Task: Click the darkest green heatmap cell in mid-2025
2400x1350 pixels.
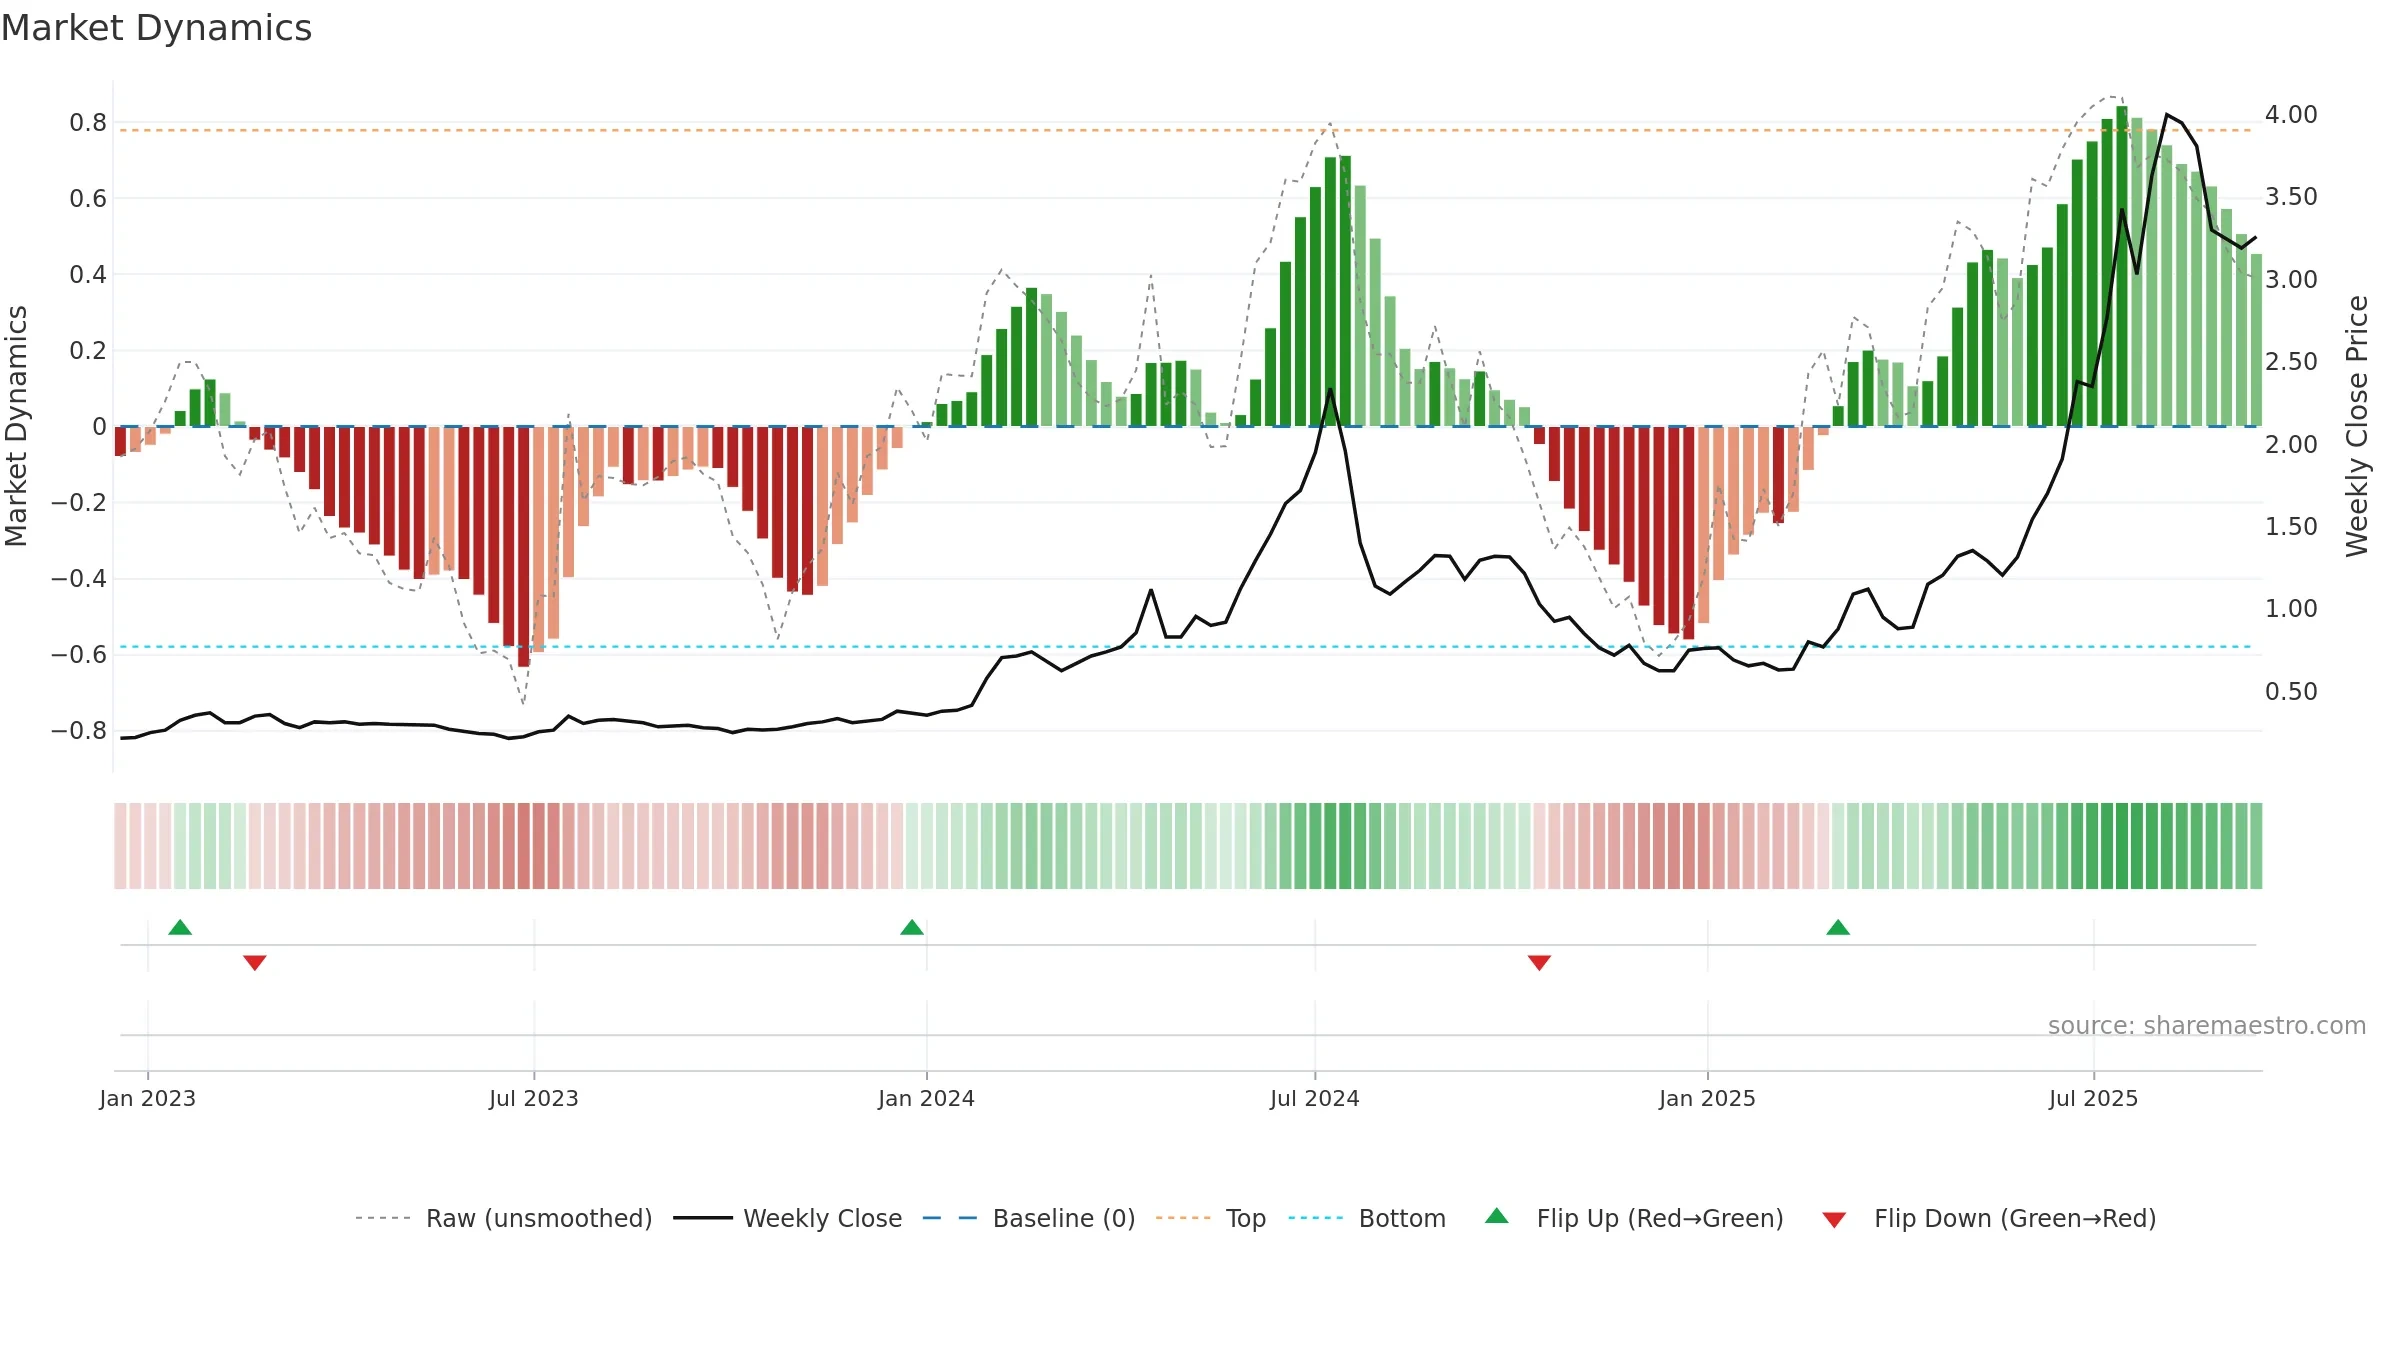Action: [x=2122, y=846]
